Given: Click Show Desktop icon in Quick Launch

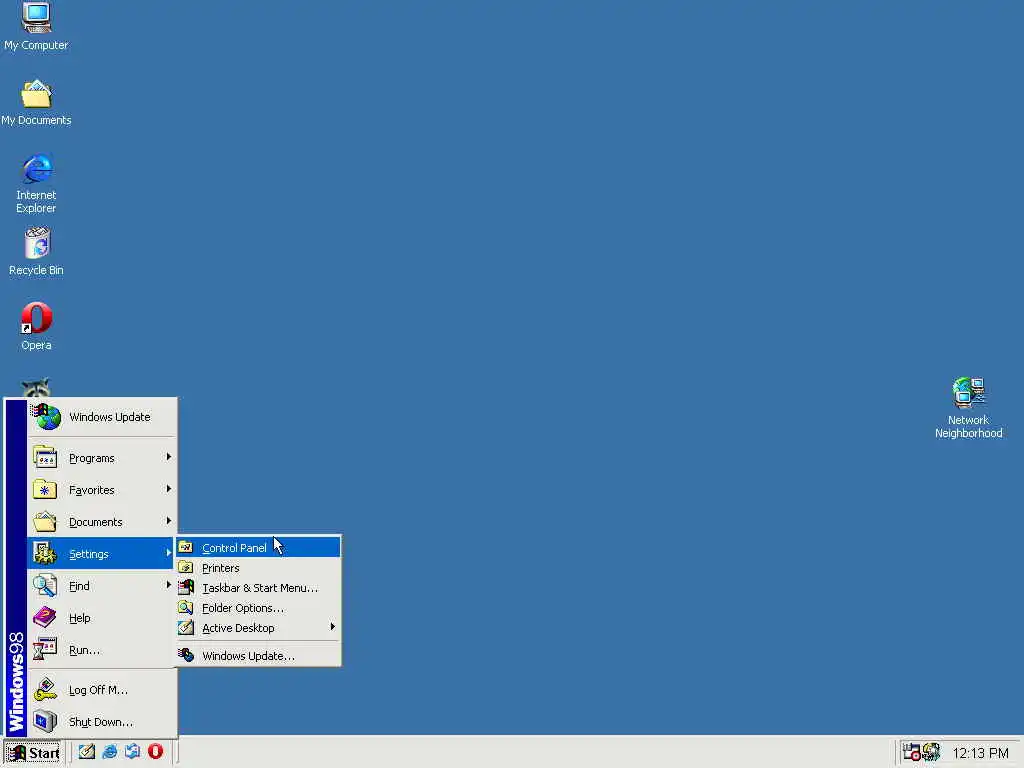Looking at the screenshot, I should point(86,752).
